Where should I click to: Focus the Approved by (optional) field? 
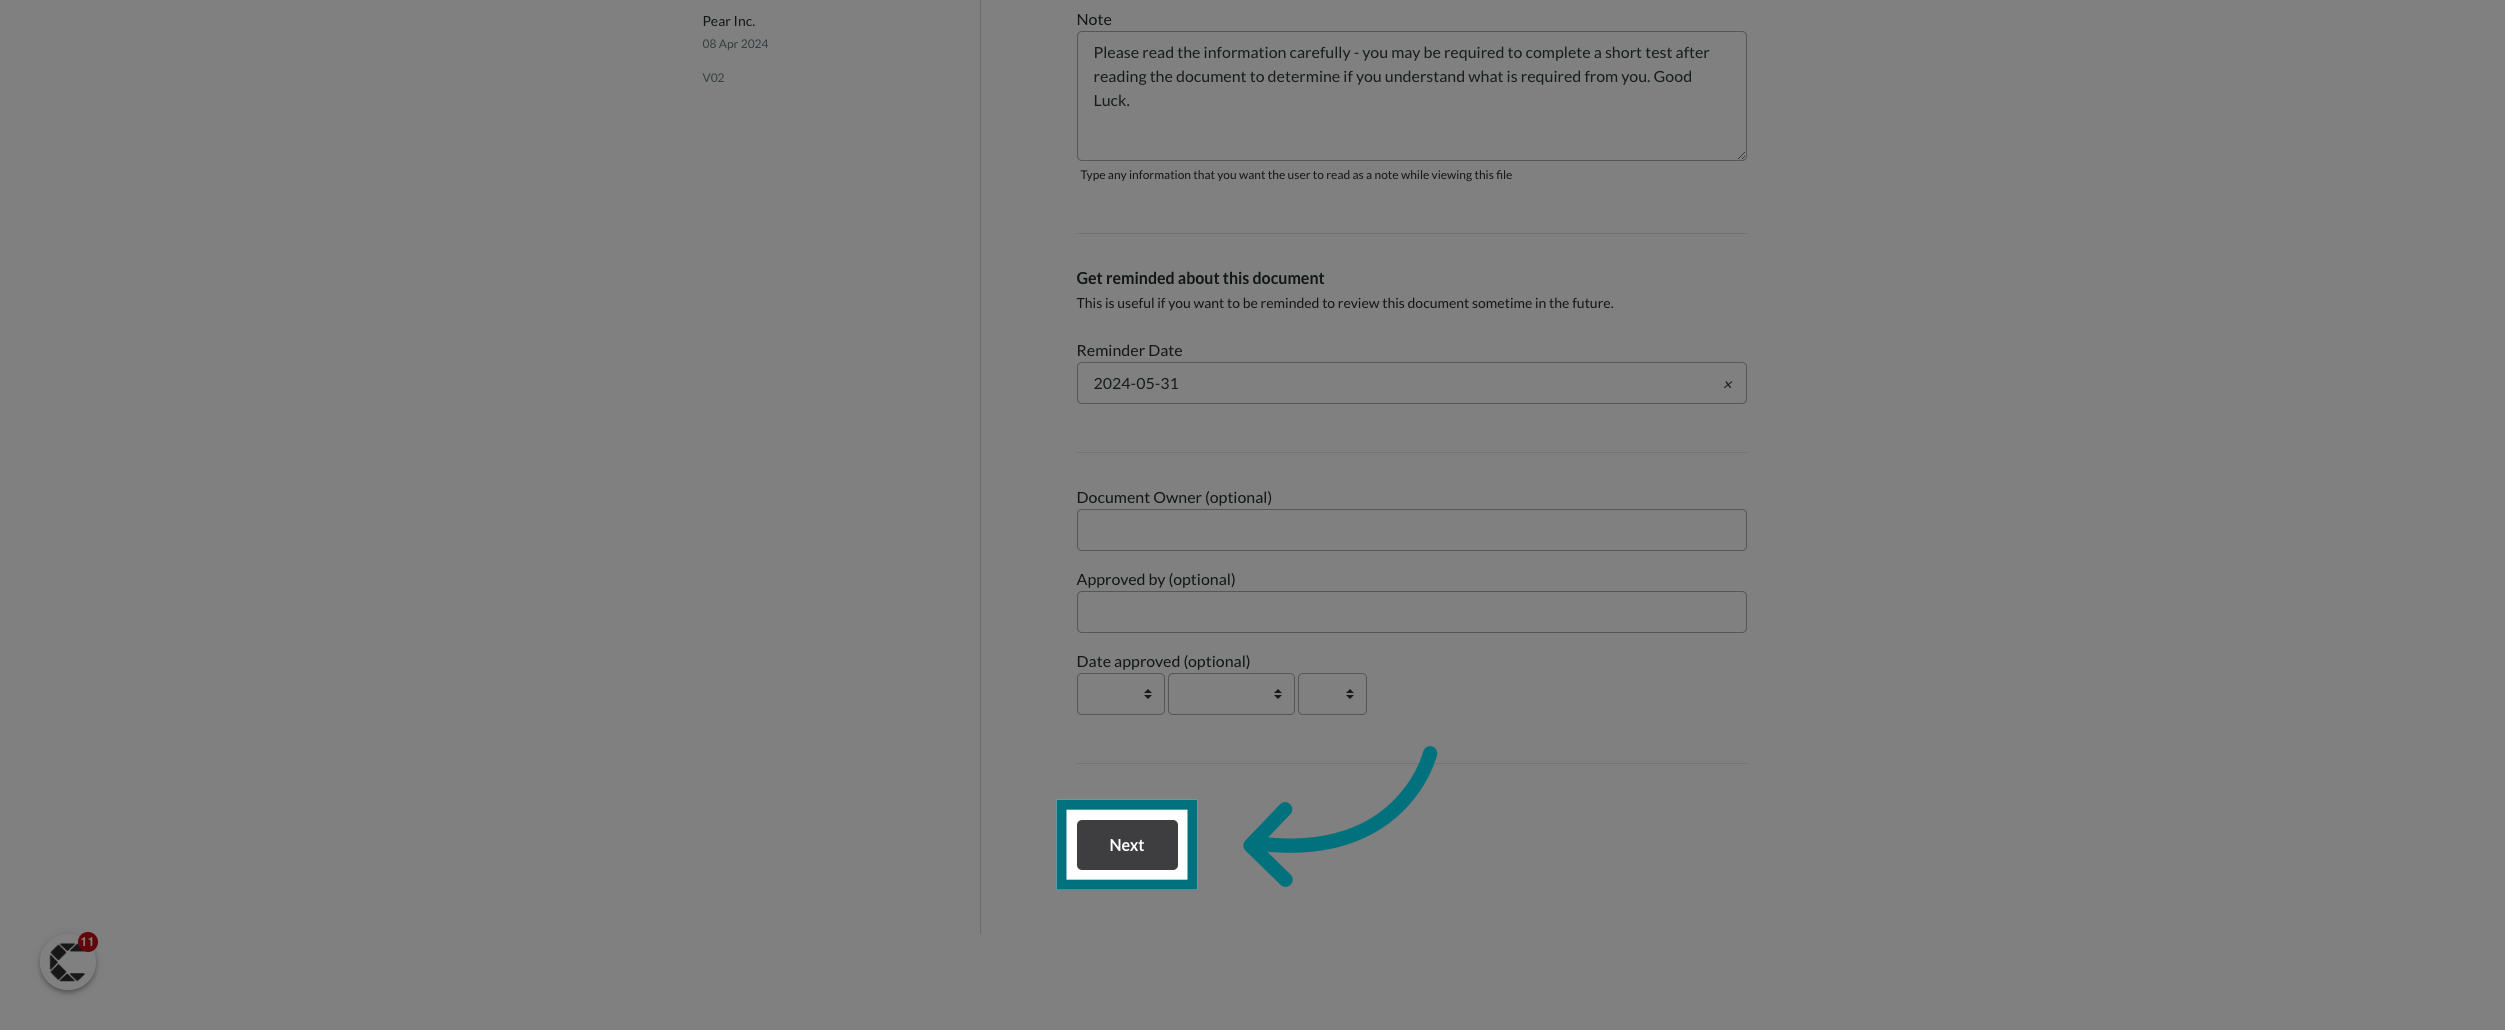(1411, 612)
